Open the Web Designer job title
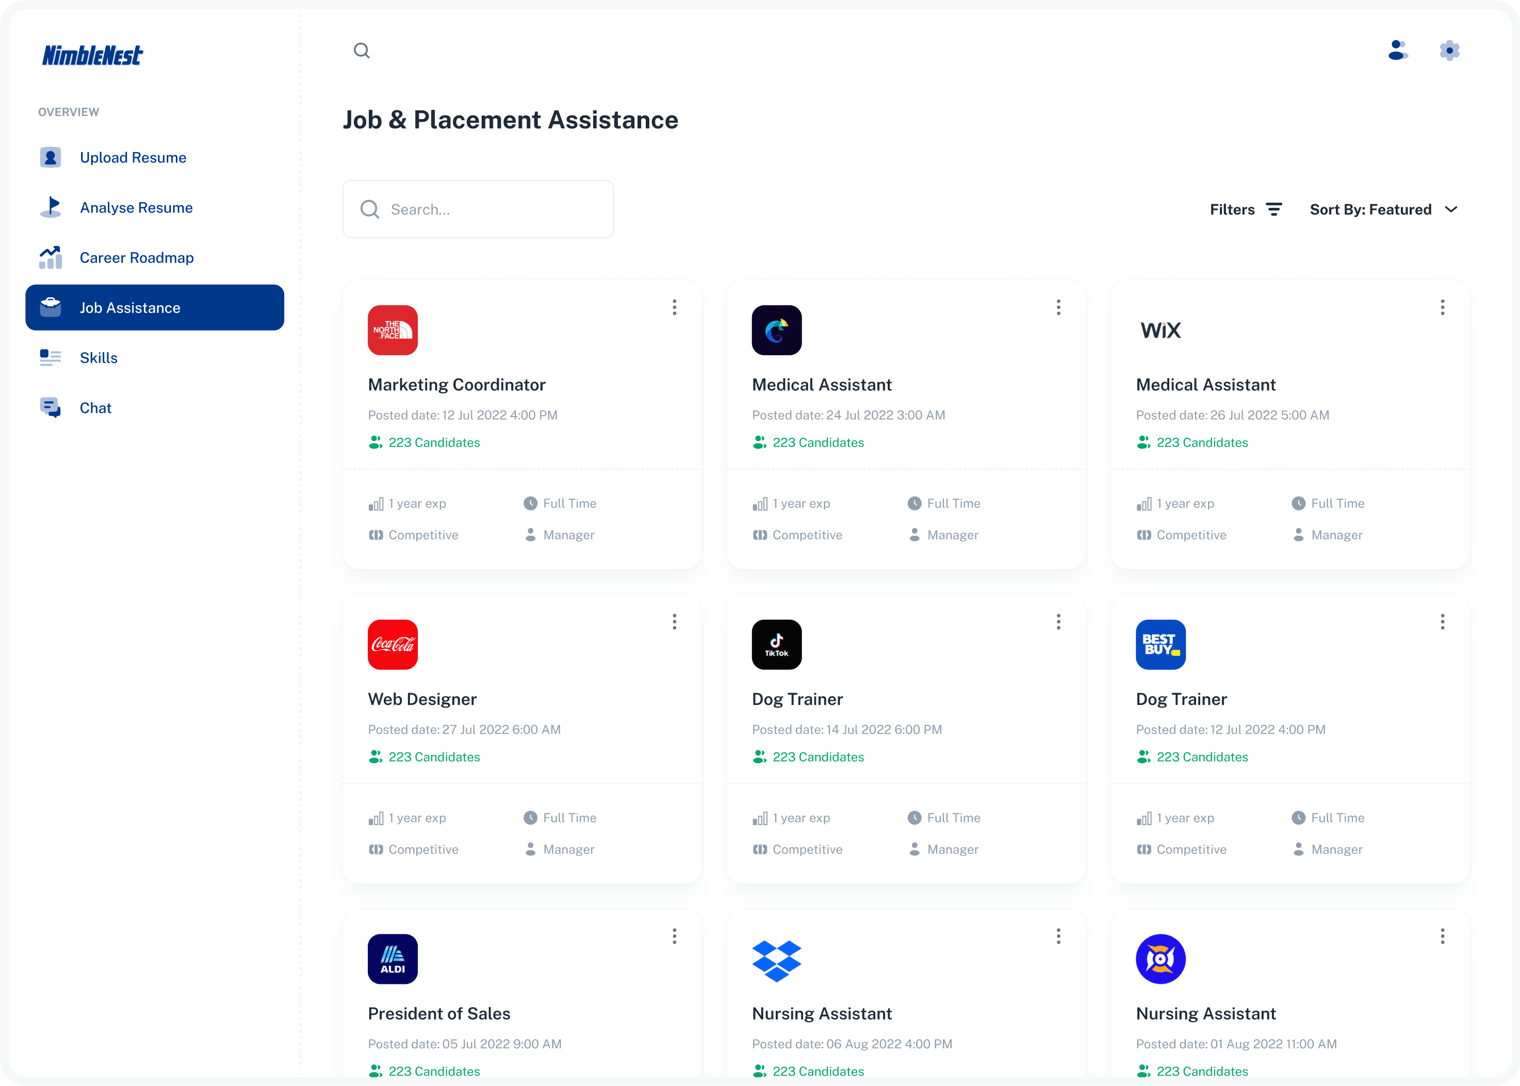The image size is (1520, 1086). 422,699
